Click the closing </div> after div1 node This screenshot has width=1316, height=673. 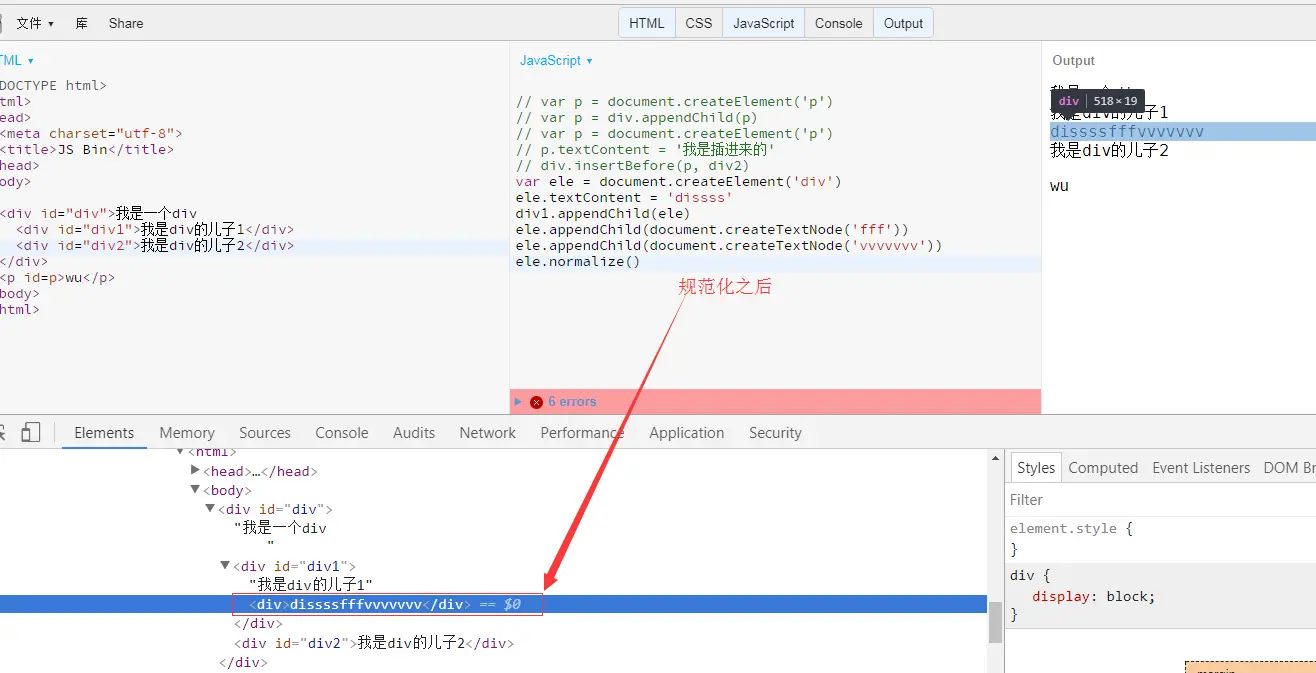coord(258,623)
